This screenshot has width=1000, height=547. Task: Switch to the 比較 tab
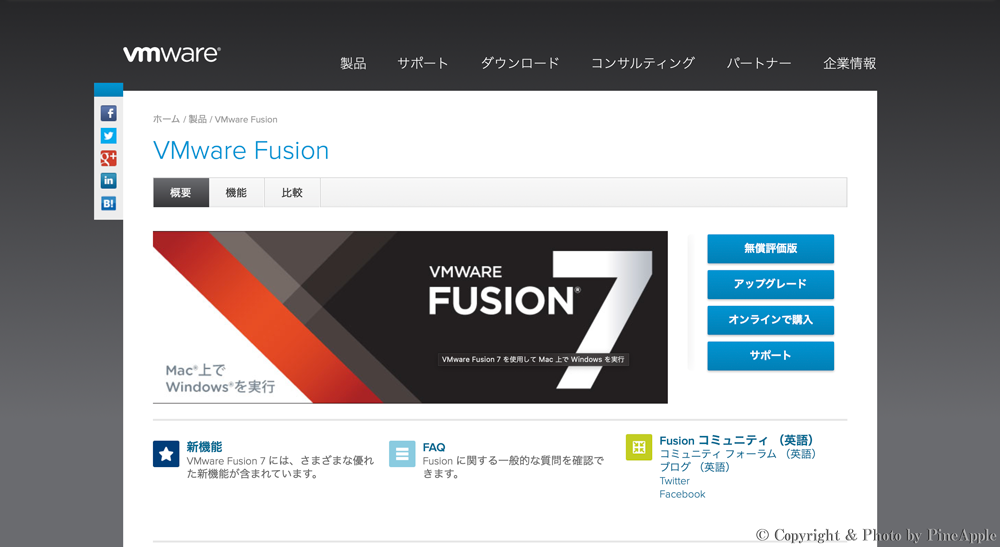click(292, 193)
